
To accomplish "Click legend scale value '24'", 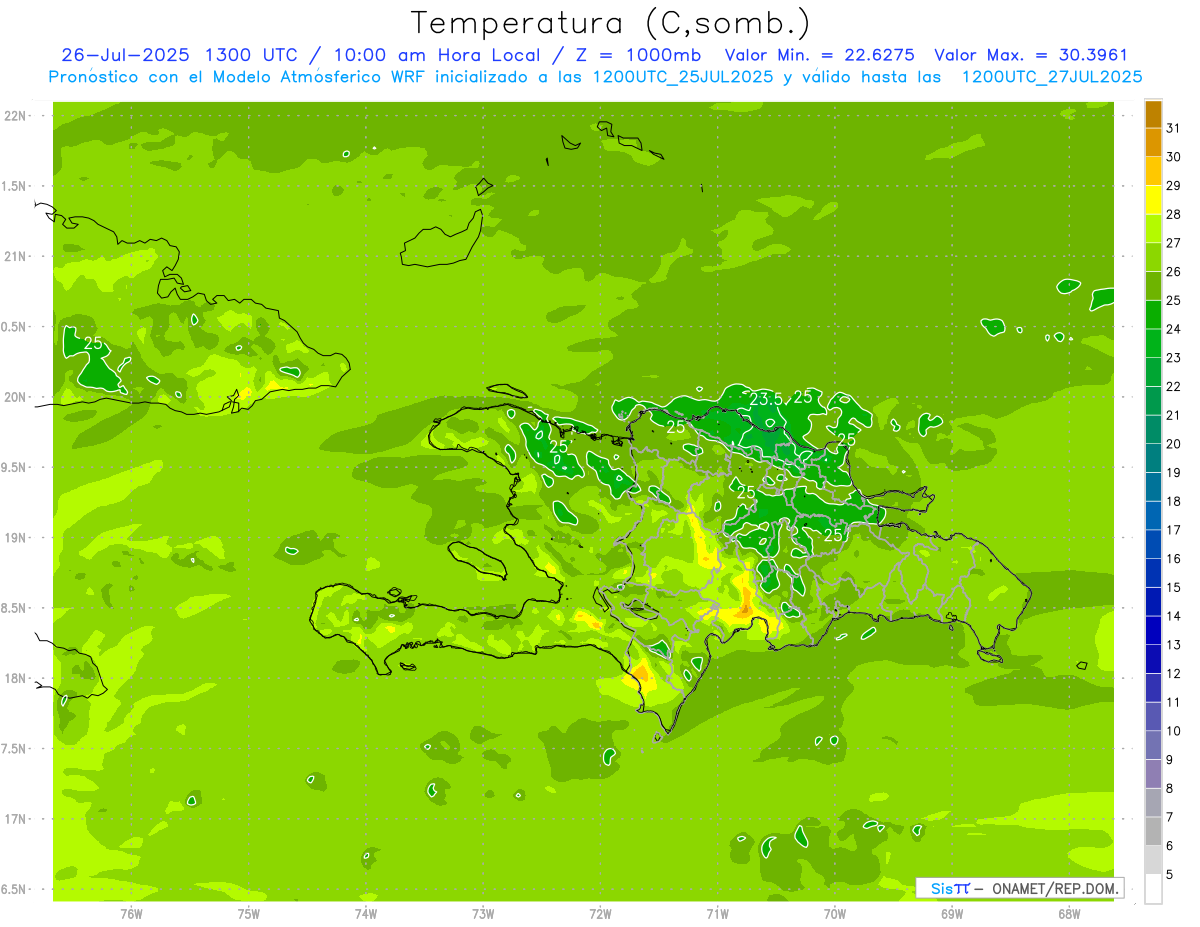I will click(x=1174, y=329).
